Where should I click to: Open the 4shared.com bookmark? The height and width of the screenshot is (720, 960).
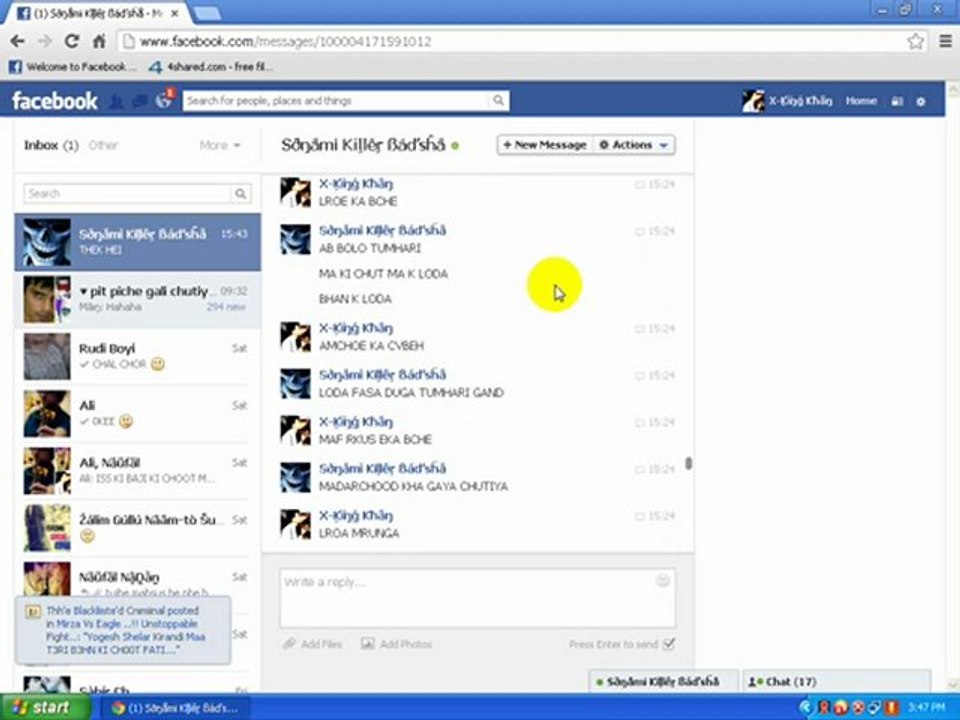(x=211, y=67)
